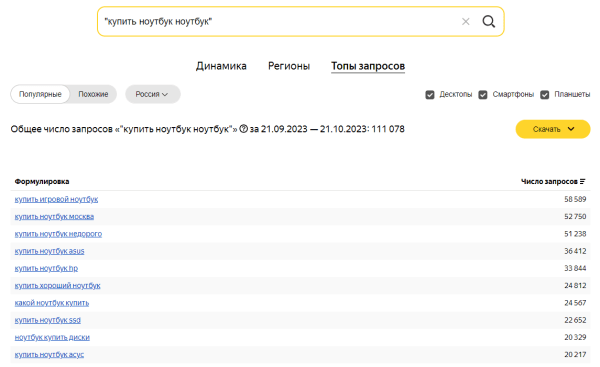Screen dimensions: 600x367
Task: Click the Формулировка column header
Action: point(42,181)
